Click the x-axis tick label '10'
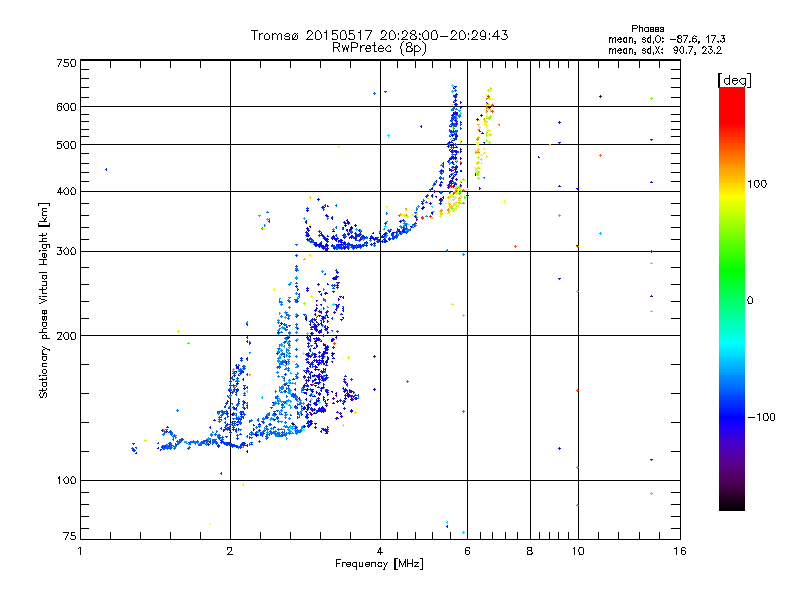800x600 pixels. 578,551
